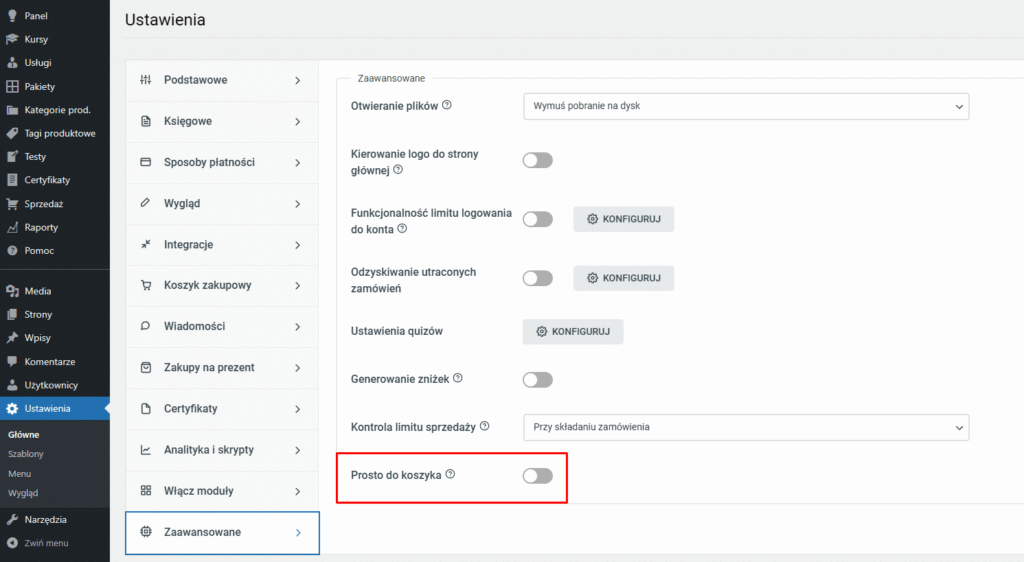The height and width of the screenshot is (562, 1024).
Task: Enable Funkcjonalność limitu logowania do konta switch
Action: tap(537, 219)
